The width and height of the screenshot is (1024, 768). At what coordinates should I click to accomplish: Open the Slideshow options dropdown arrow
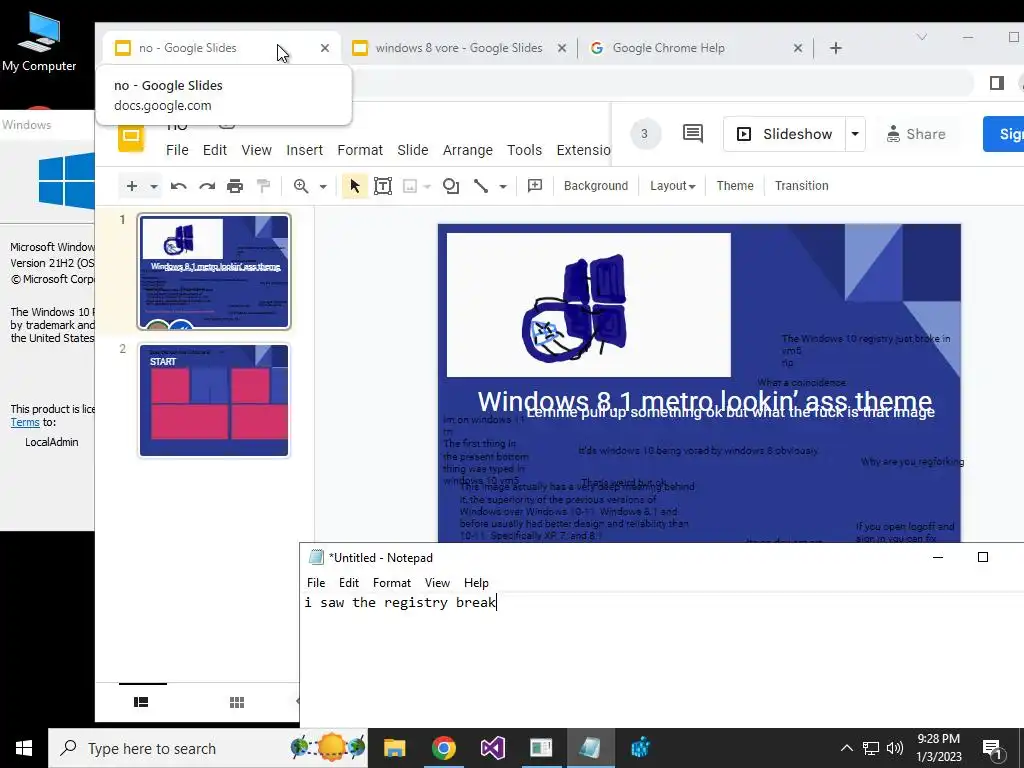(855, 134)
